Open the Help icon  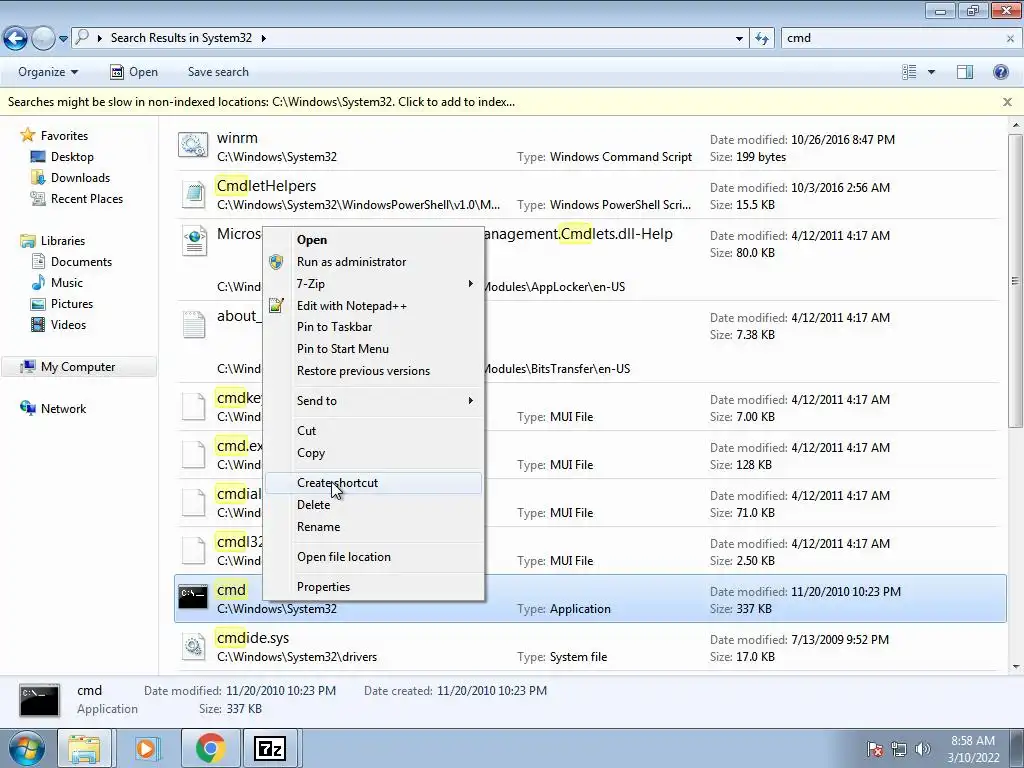pyautogui.click(x=1000, y=72)
